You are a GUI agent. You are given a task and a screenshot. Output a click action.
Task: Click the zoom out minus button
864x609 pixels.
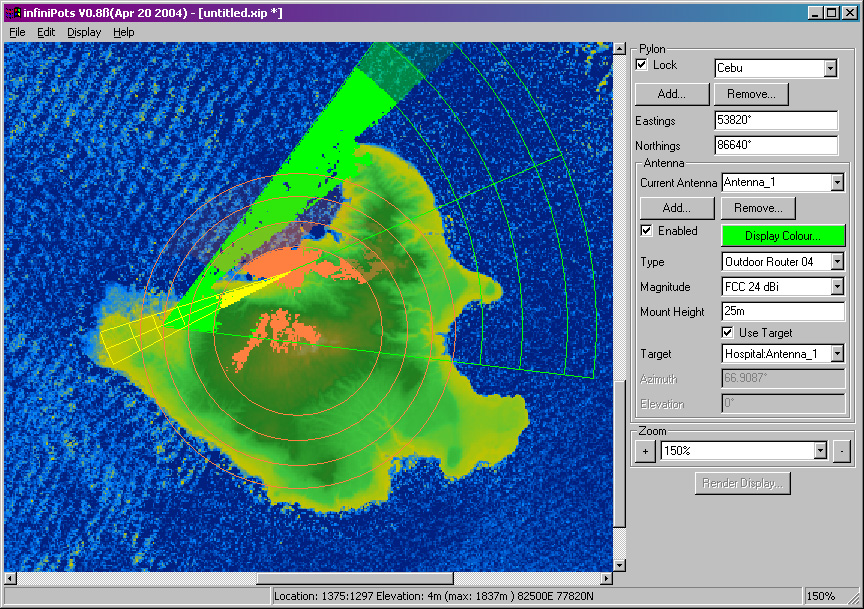[841, 451]
